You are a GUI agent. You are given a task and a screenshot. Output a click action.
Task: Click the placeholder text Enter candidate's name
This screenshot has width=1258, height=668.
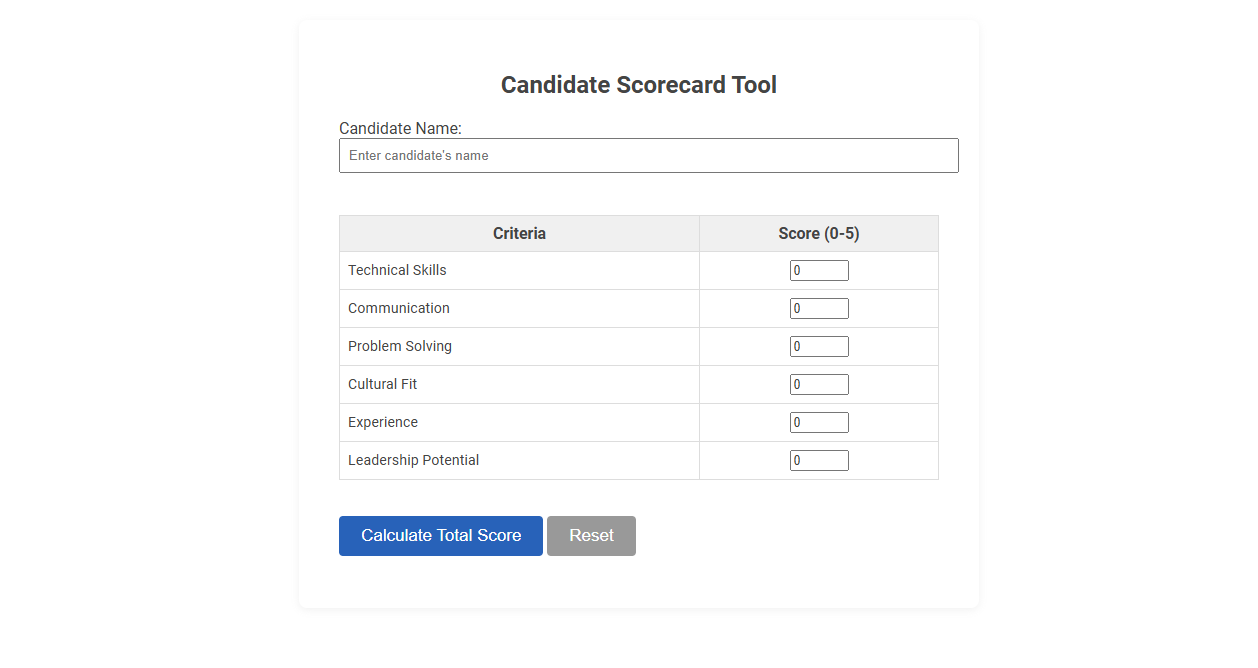pyautogui.click(x=418, y=155)
